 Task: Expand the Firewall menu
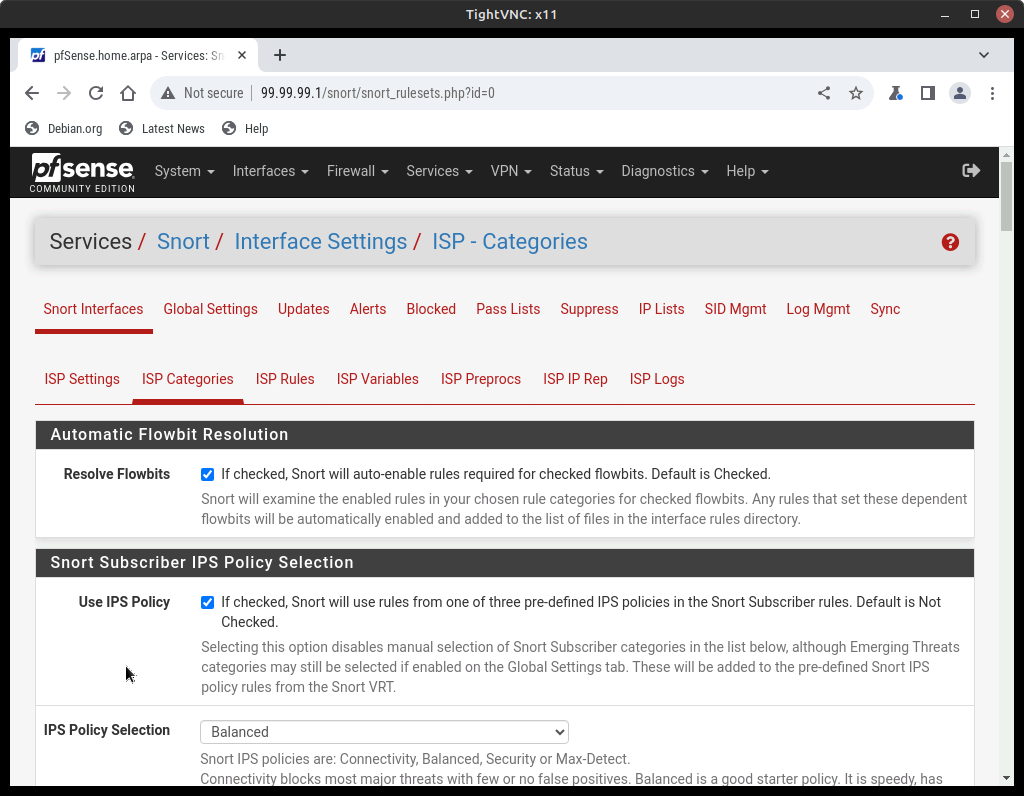click(357, 171)
